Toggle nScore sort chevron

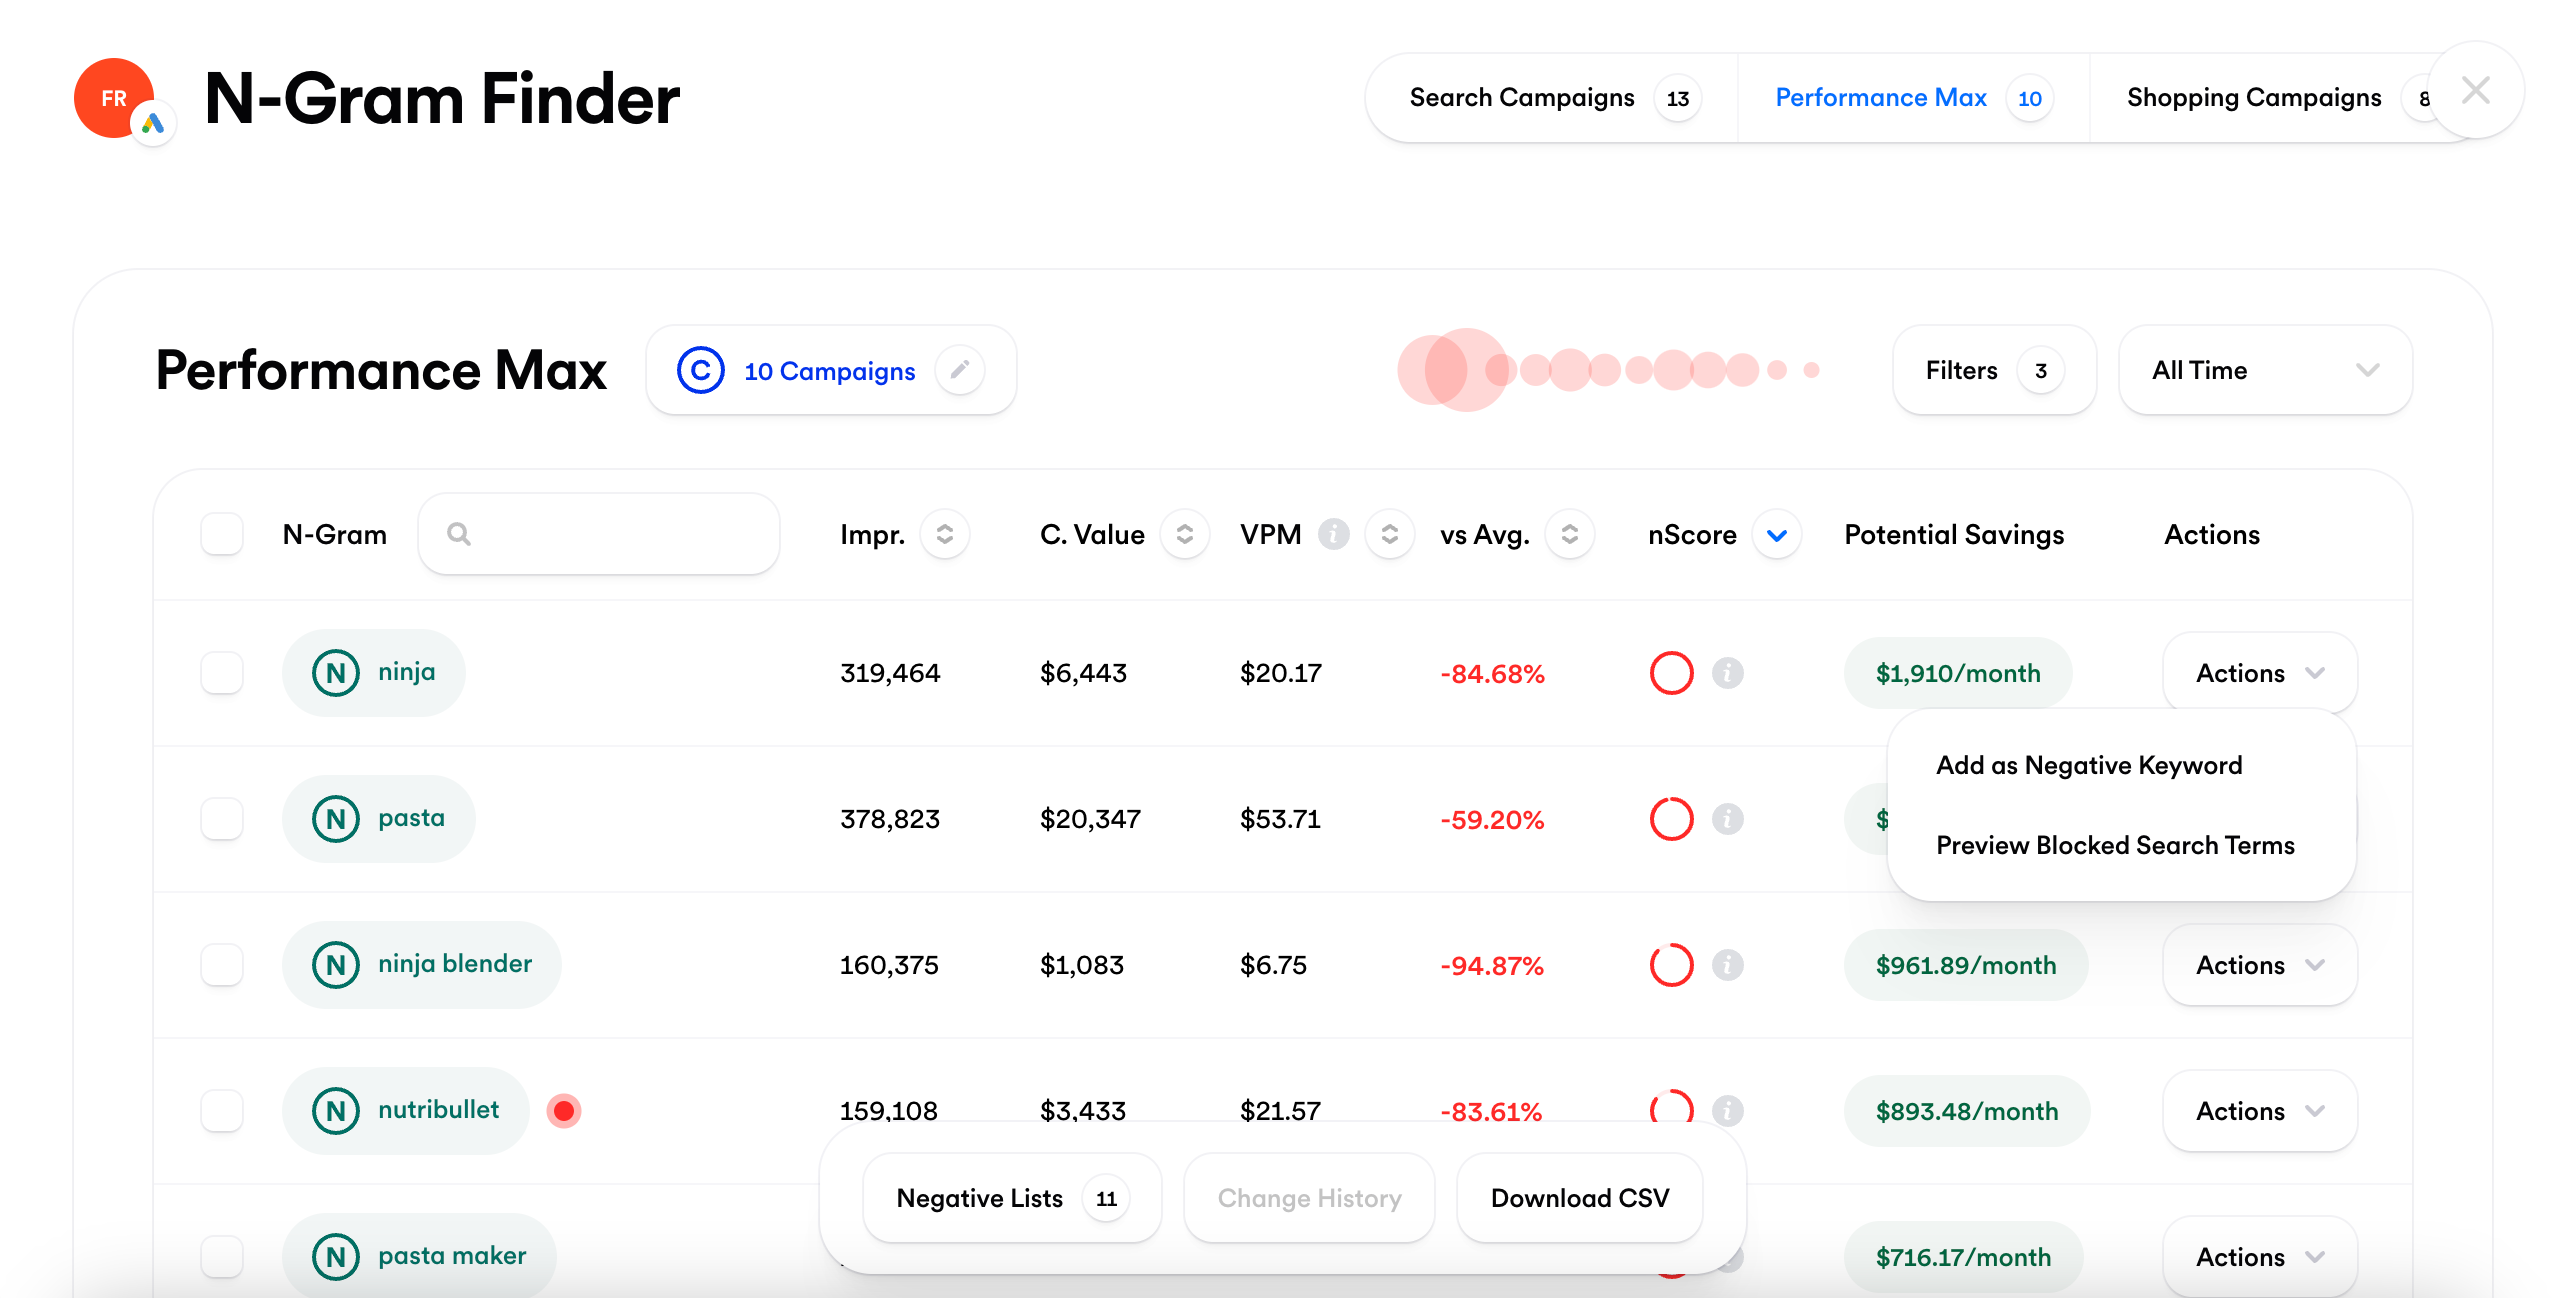tap(1777, 535)
